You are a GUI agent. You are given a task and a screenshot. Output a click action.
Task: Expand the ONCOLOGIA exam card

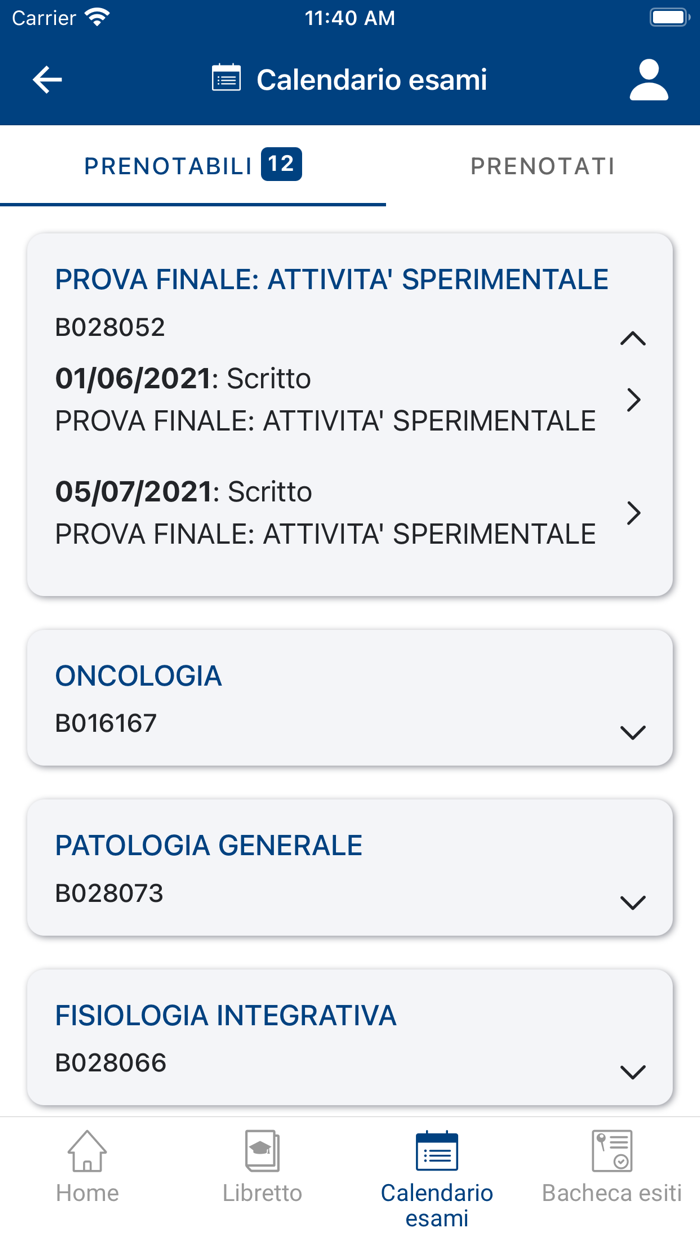(x=633, y=732)
